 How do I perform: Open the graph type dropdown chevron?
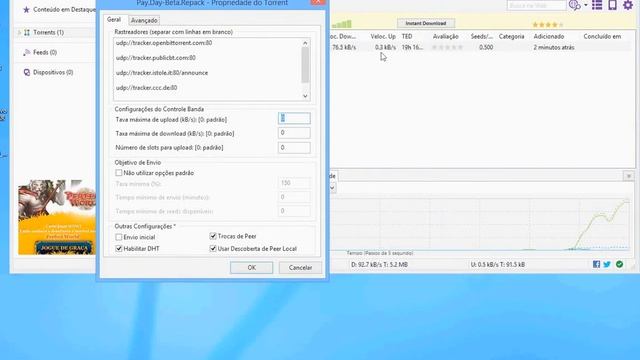tap(332, 188)
